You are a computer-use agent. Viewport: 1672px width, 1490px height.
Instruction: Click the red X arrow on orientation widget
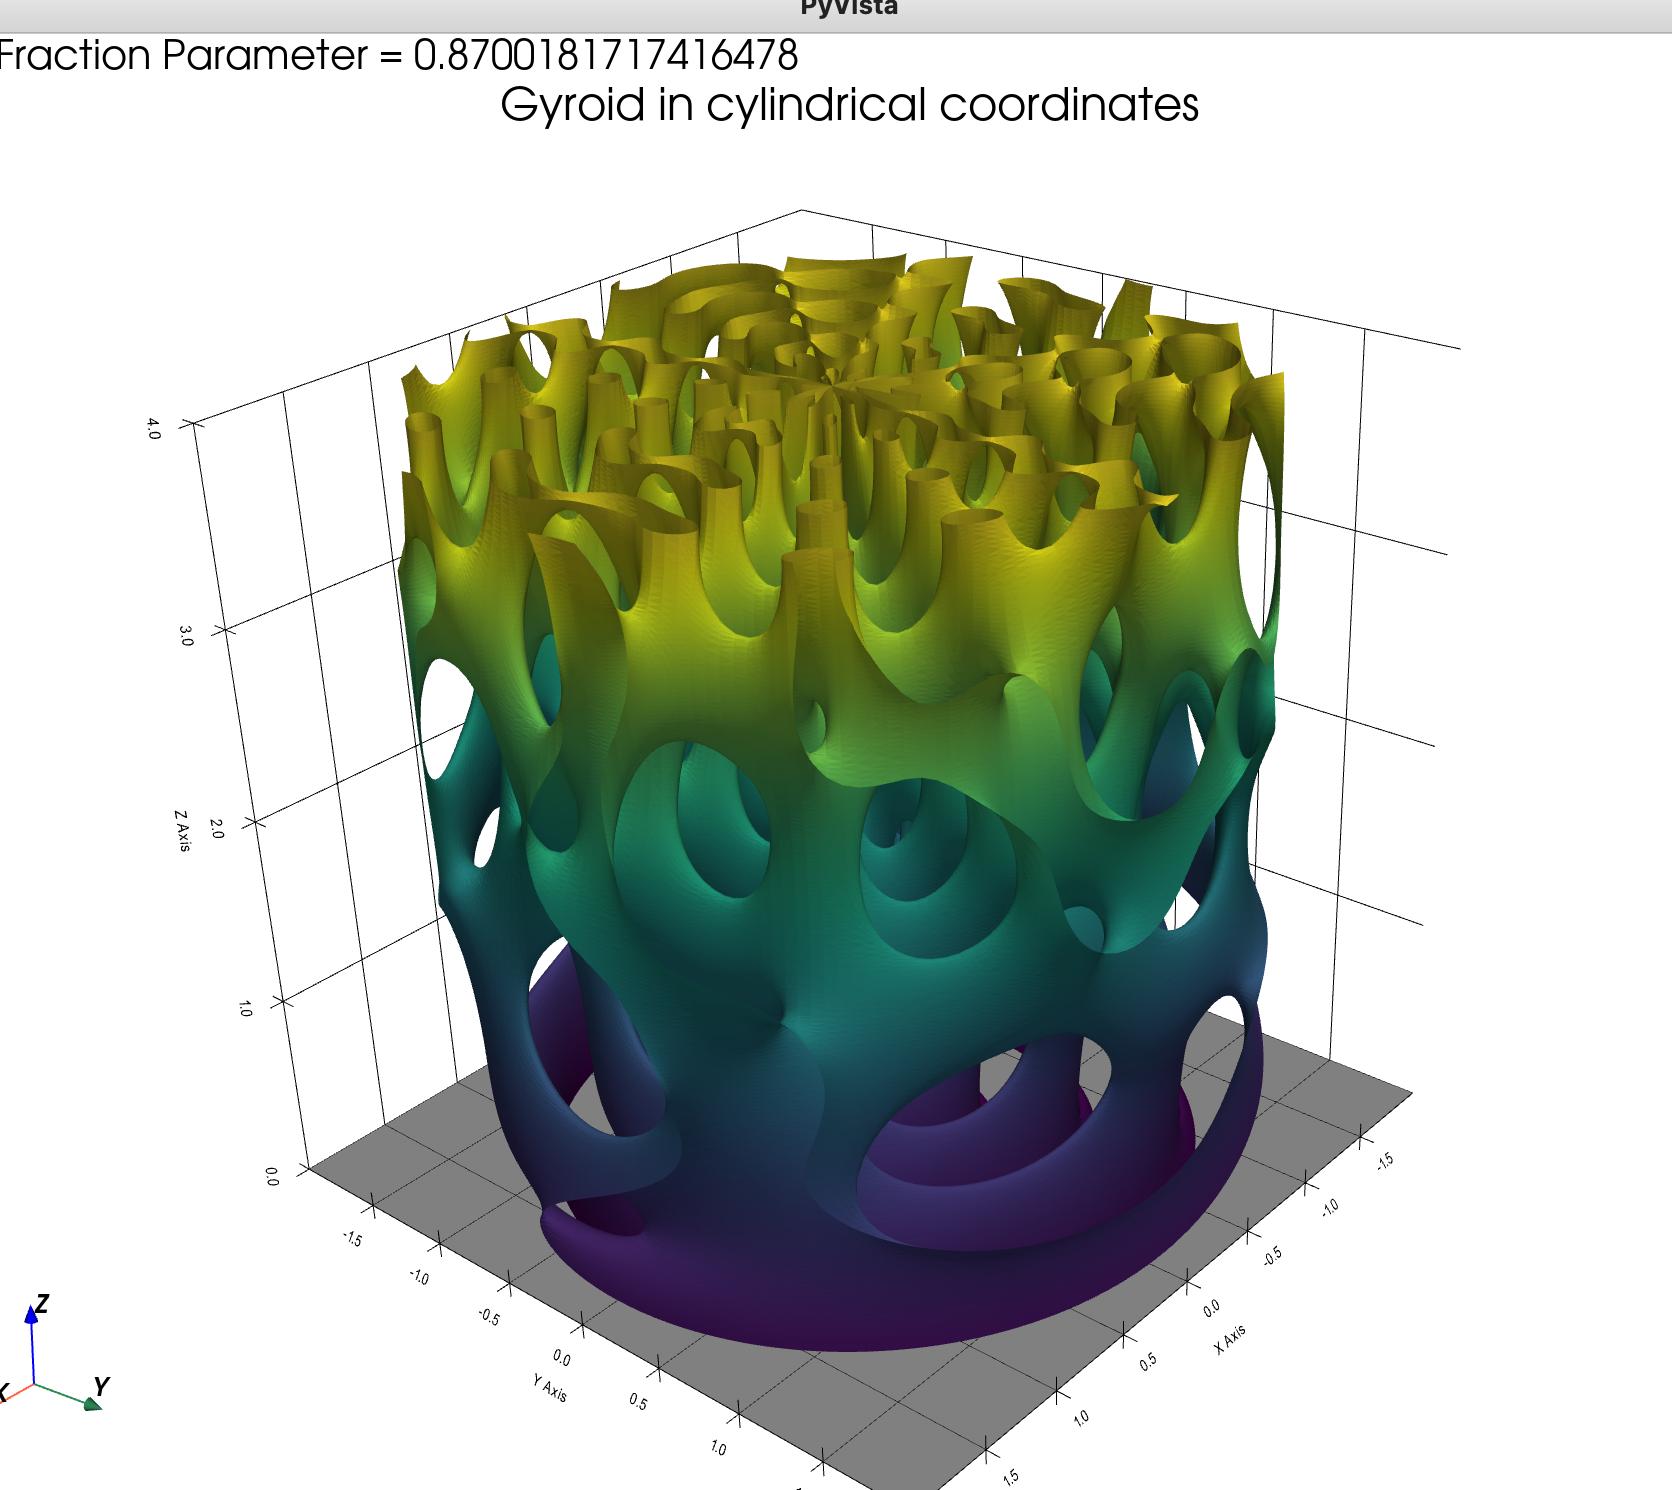point(12,1398)
